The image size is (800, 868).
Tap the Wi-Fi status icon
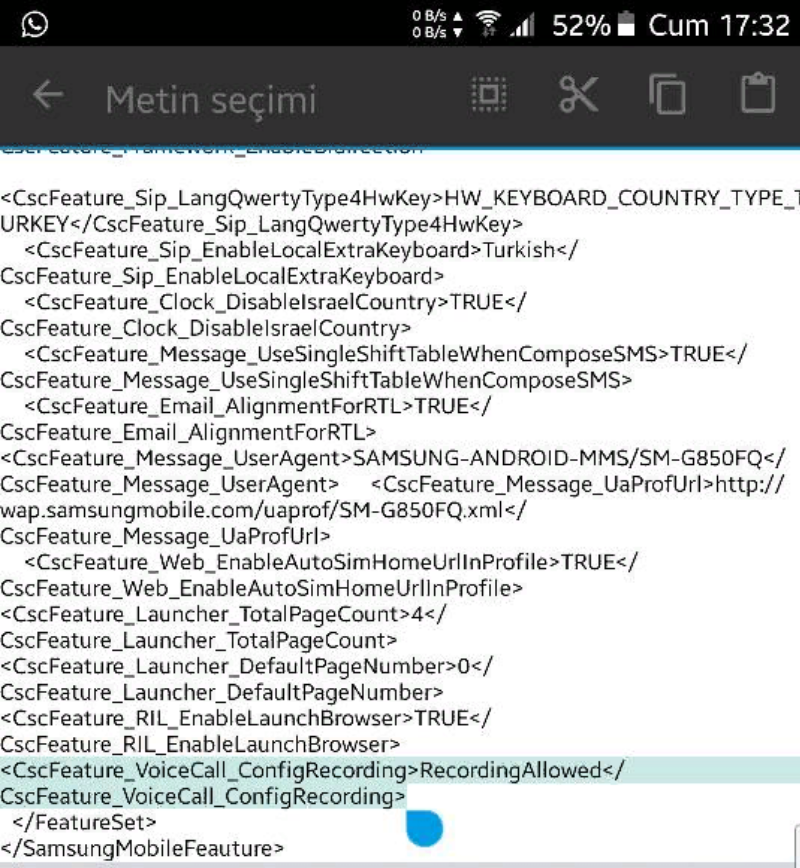[x=488, y=24]
